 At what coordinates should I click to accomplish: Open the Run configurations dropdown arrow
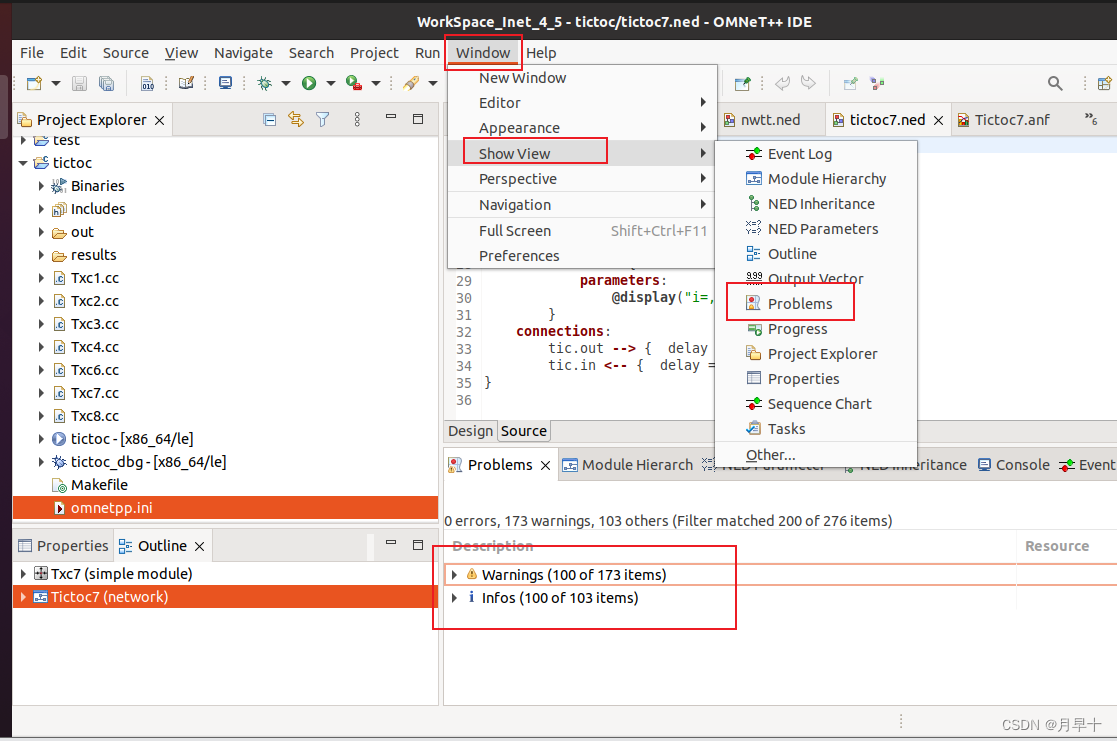click(x=331, y=83)
